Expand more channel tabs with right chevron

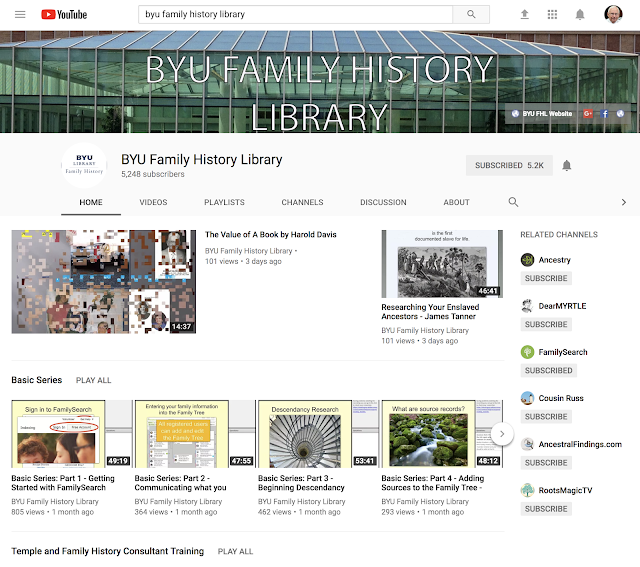pos(623,202)
